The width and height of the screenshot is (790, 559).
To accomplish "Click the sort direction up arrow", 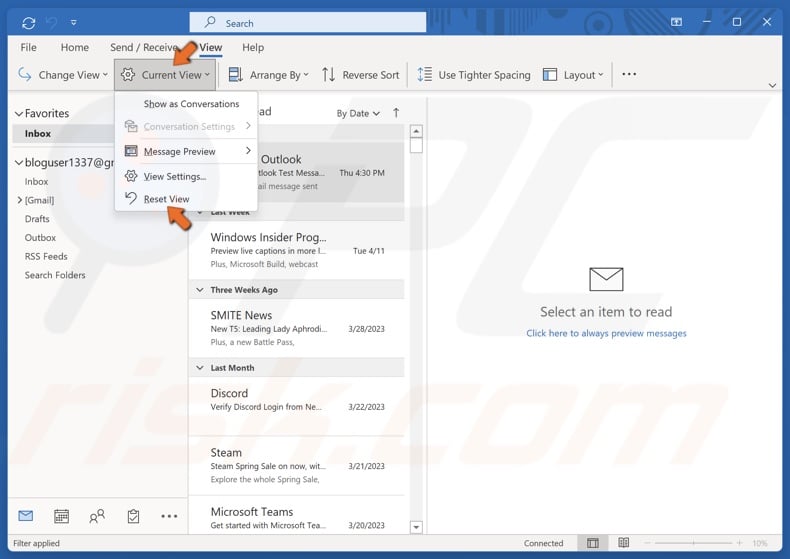I will click(x=397, y=113).
